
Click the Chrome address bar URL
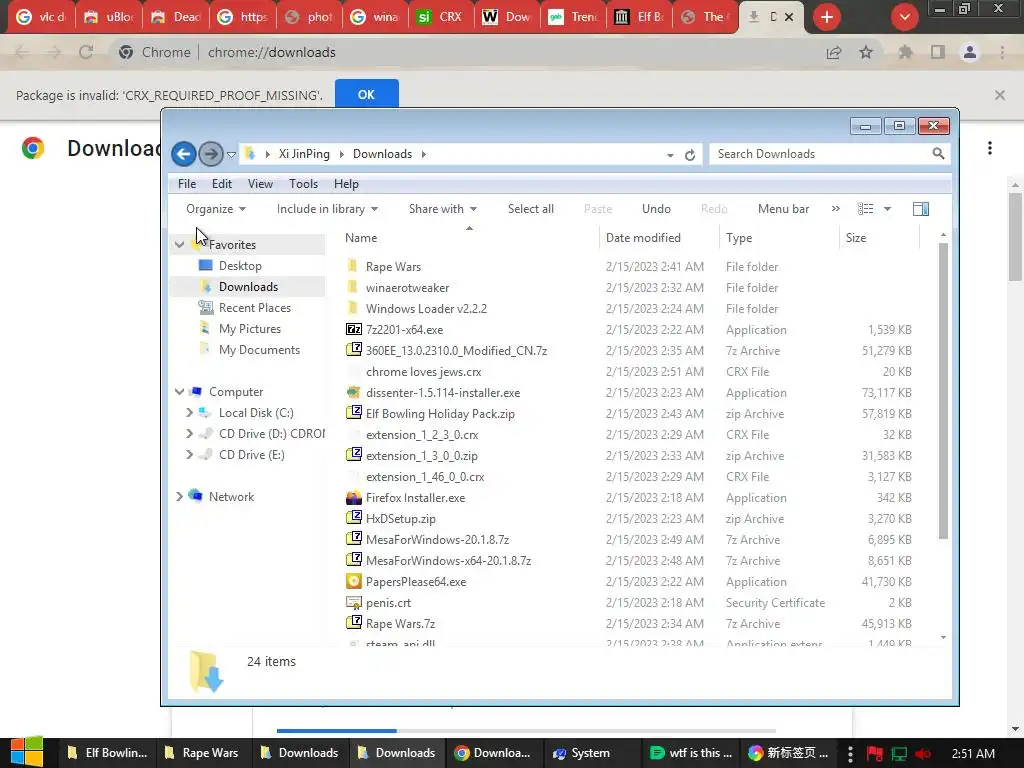[x=272, y=52]
